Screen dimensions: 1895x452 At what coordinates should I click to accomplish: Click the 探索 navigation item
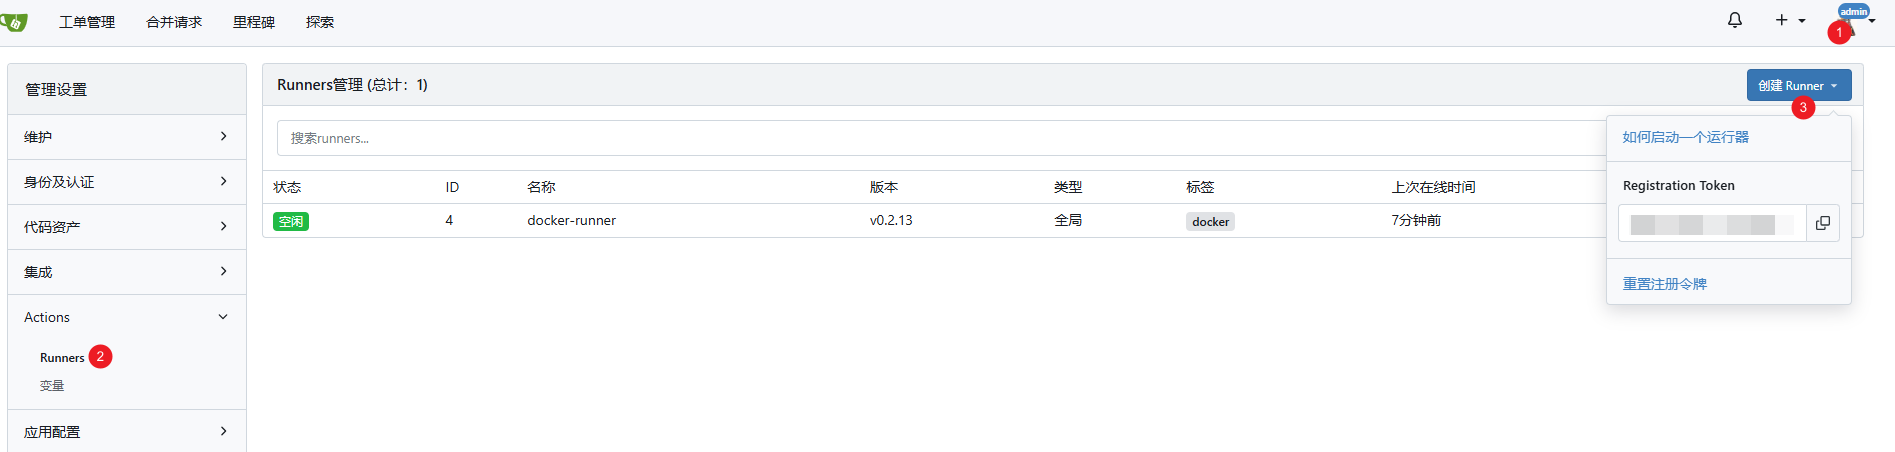tap(320, 22)
